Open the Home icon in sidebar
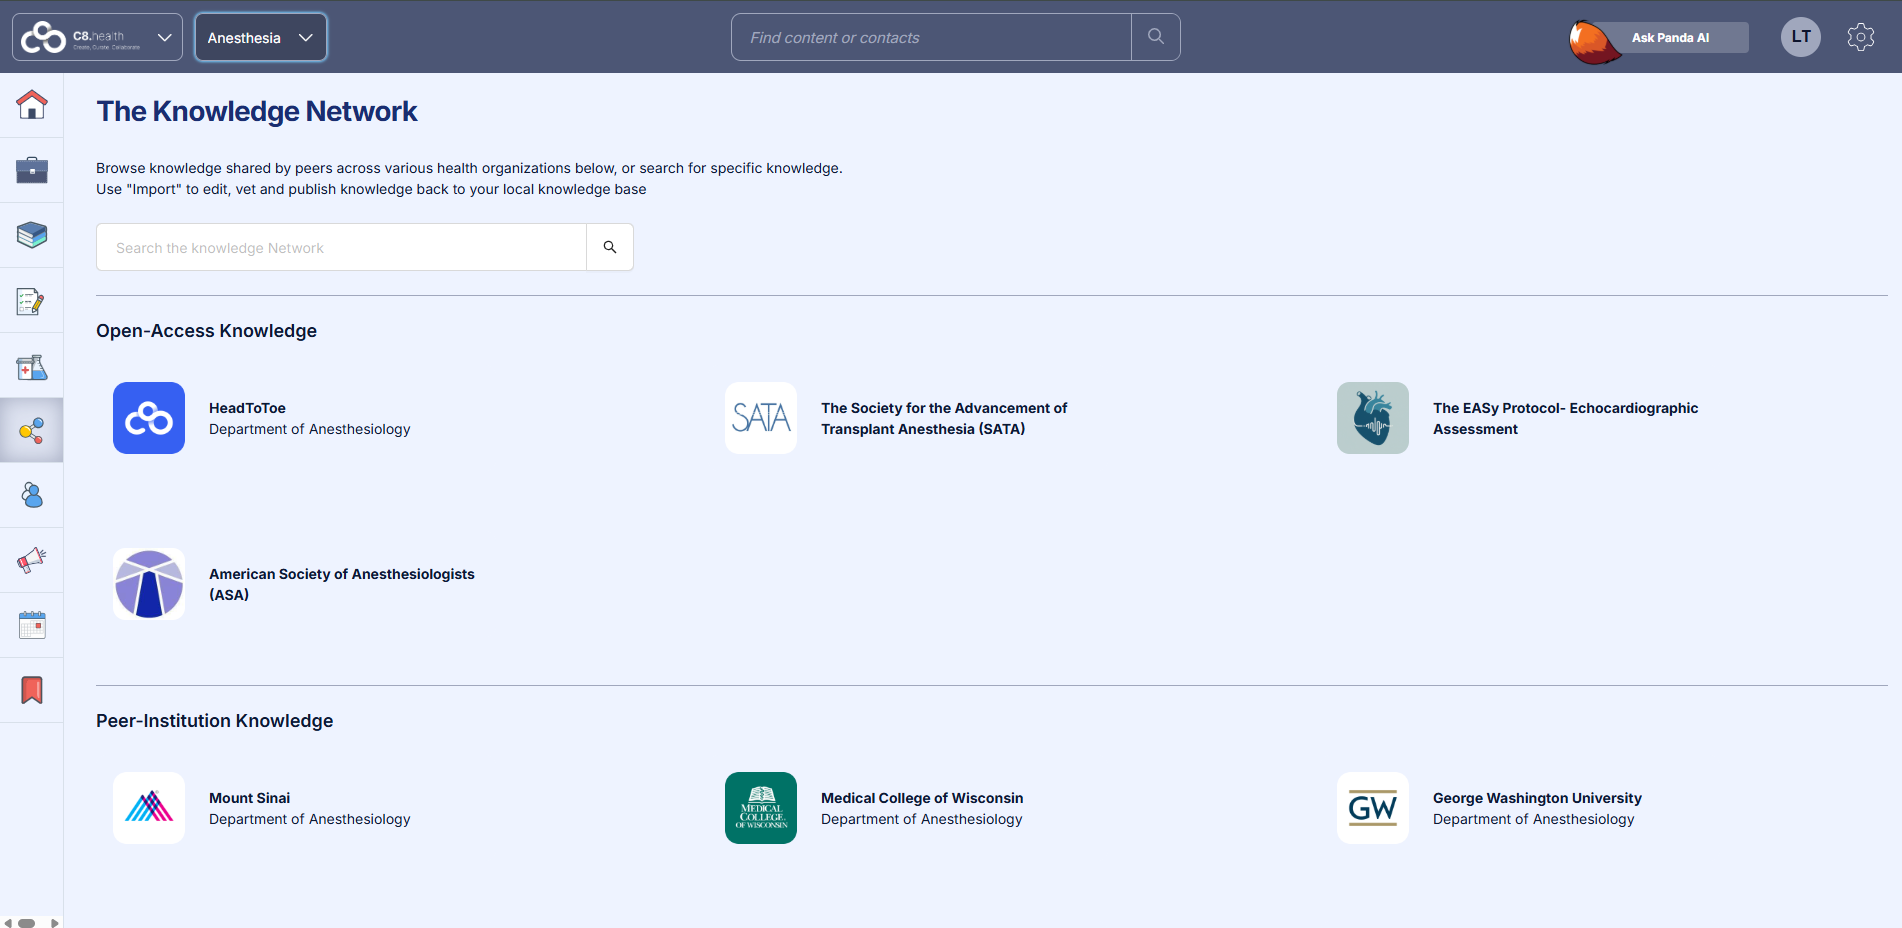Image resolution: width=1902 pixels, height=928 pixels. [32, 105]
